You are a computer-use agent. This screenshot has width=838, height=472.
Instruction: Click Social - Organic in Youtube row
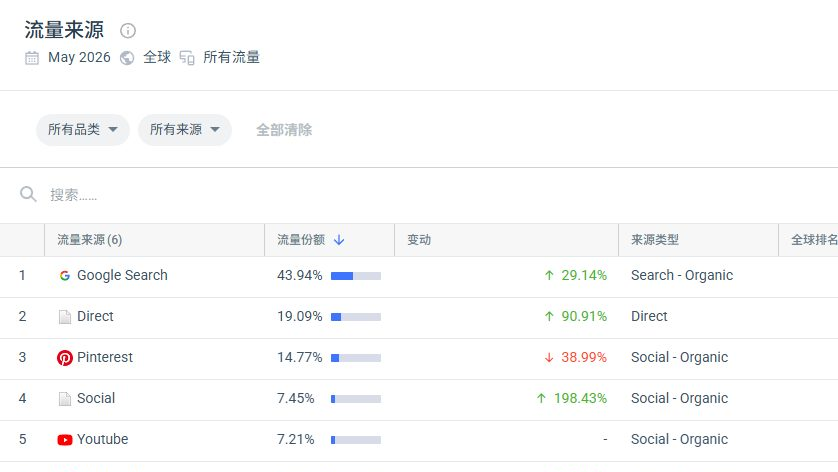point(679,439)
